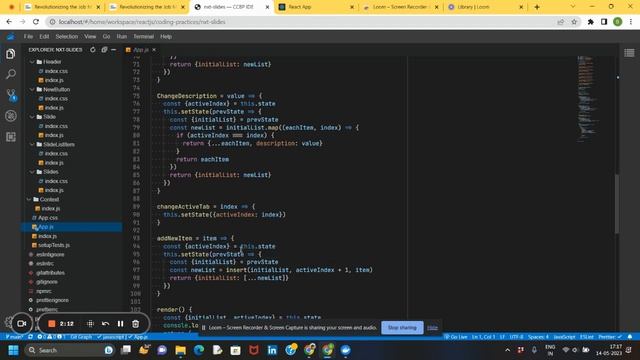640x360 pixels.
Task: Open the Chrome three-dot menu
Action: point(631,22)
